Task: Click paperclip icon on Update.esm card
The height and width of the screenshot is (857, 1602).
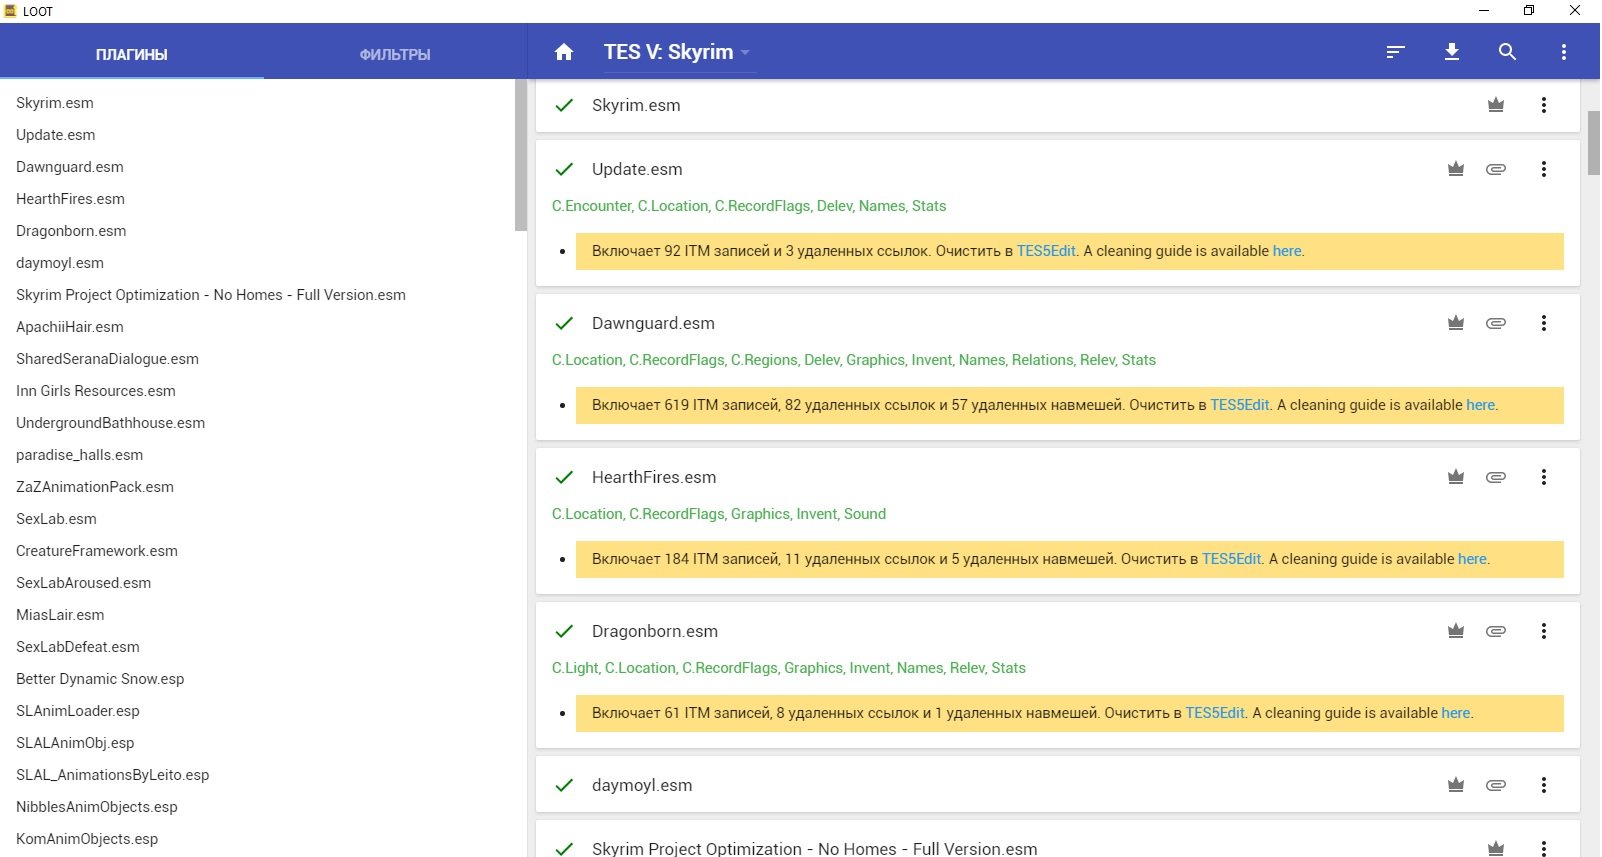Action: [1496, 169]
